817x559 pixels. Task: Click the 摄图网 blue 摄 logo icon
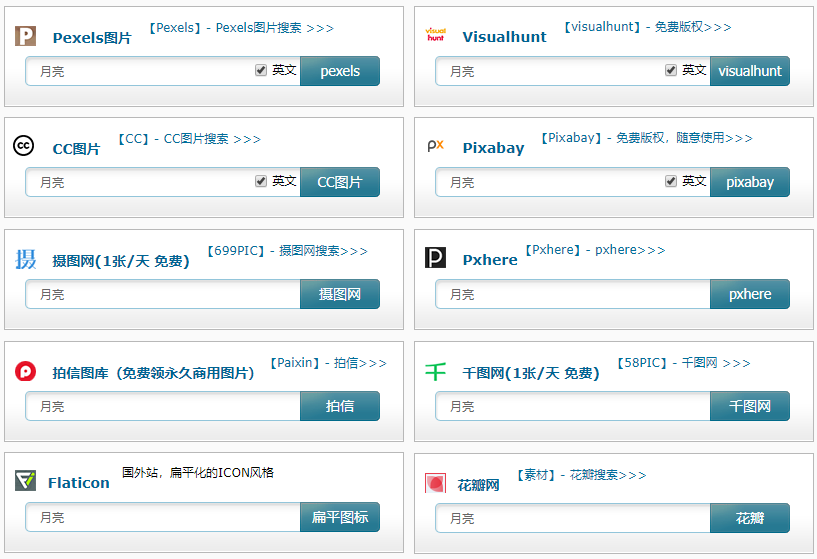coord(26,259)
